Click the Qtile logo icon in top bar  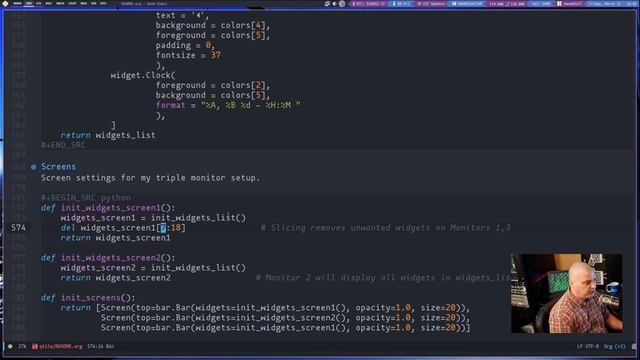point(5,3)
